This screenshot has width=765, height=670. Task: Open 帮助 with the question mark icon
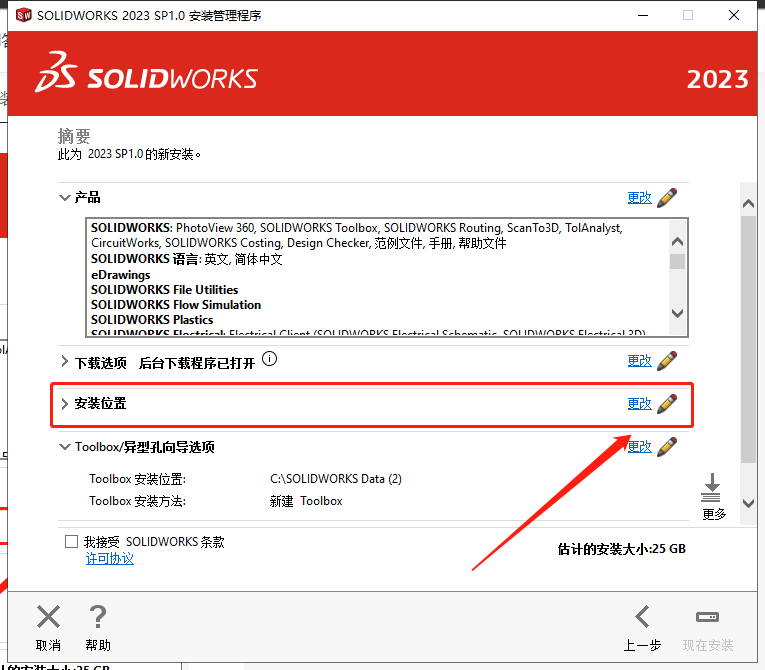pos(98,617)
